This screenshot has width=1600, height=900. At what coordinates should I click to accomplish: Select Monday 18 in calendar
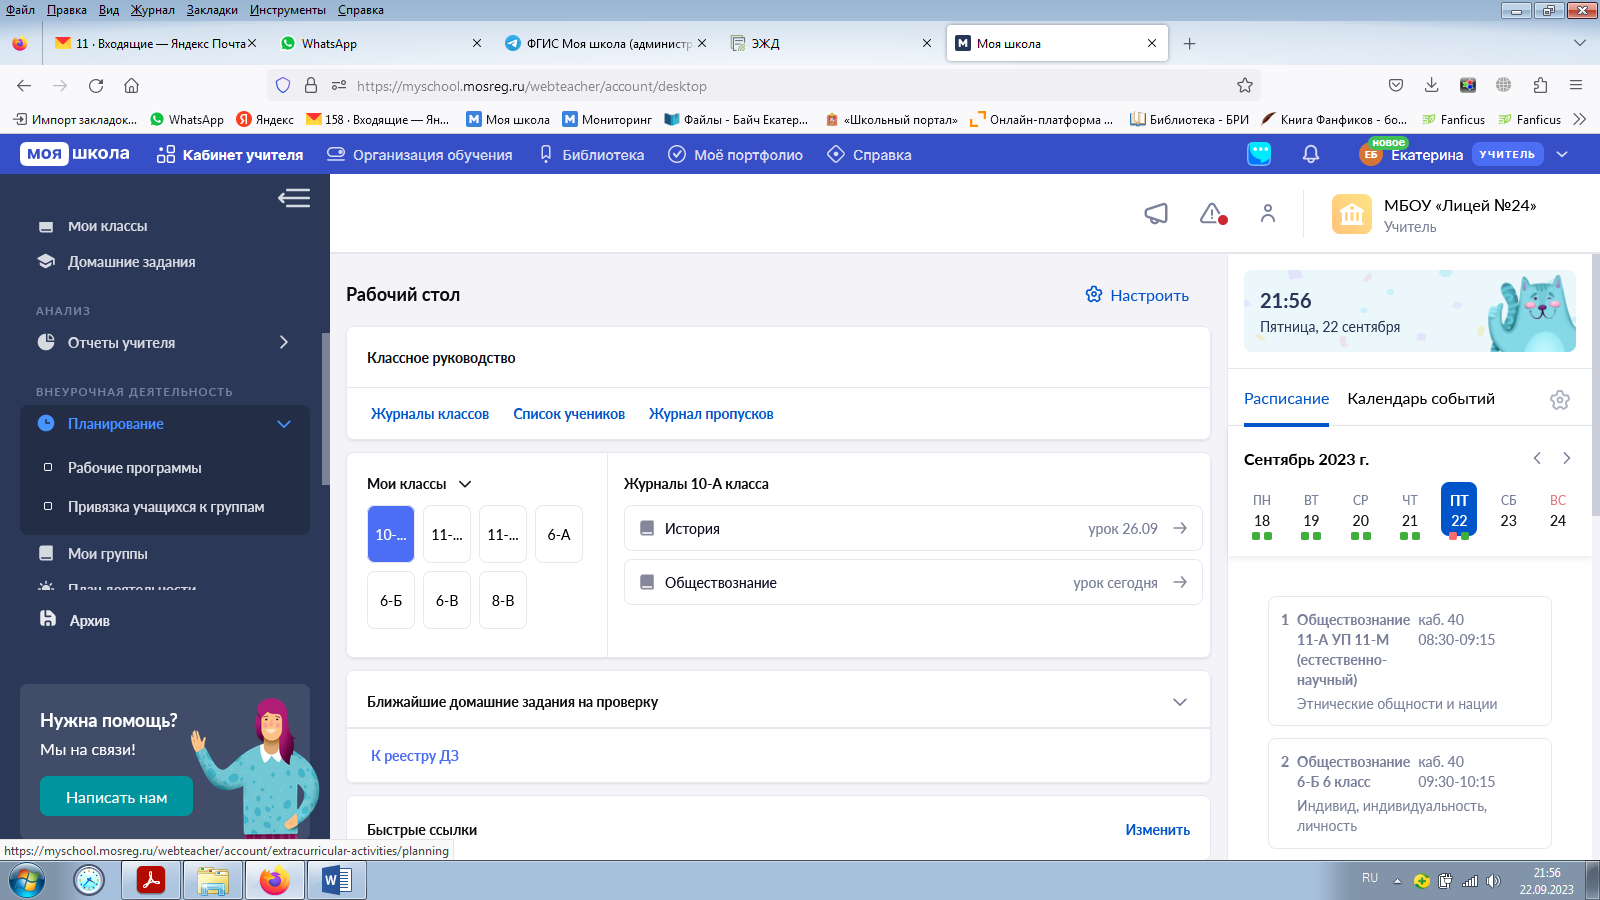[x=1262, y=512]
